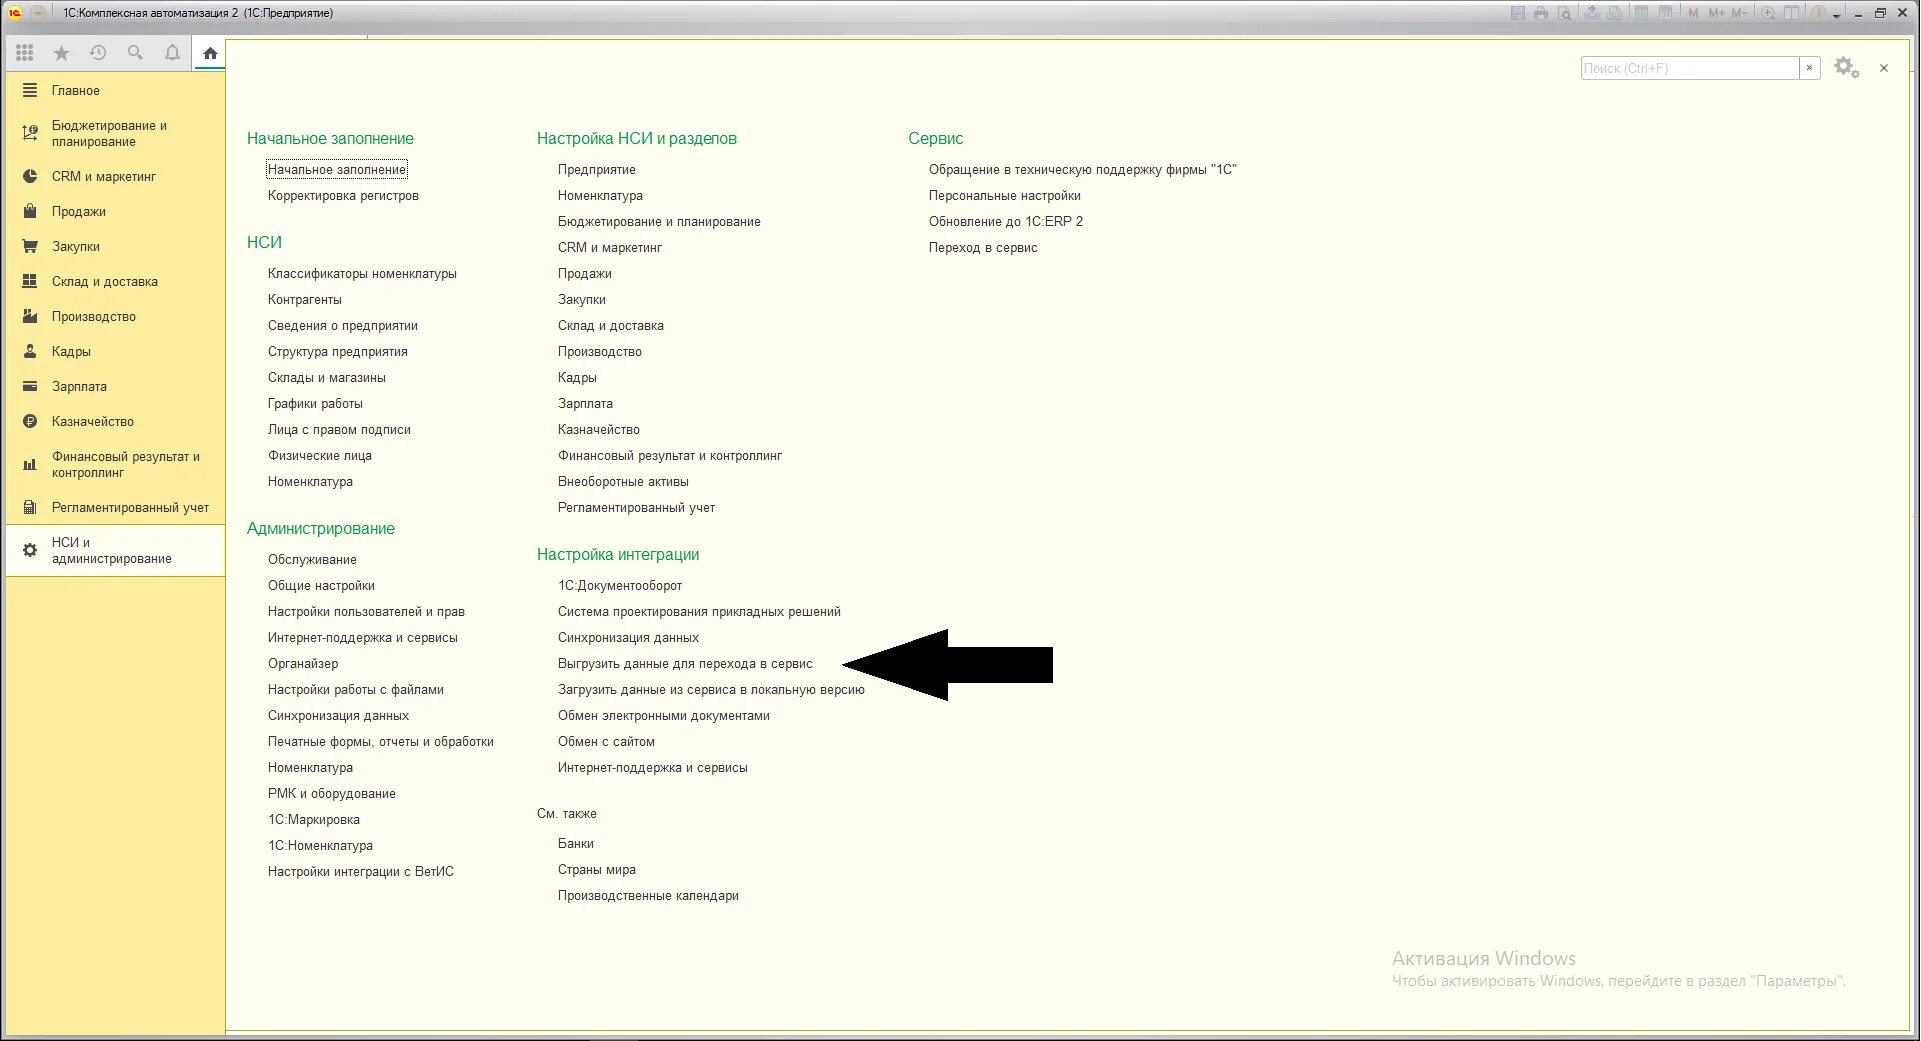Open Корректировка регистров link
1921x1041 pixels.
tap(343, 195)
